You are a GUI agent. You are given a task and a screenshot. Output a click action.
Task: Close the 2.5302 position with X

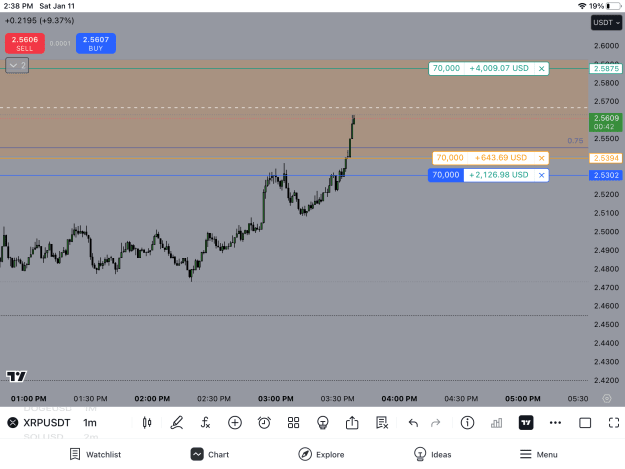tap(541, 175)
